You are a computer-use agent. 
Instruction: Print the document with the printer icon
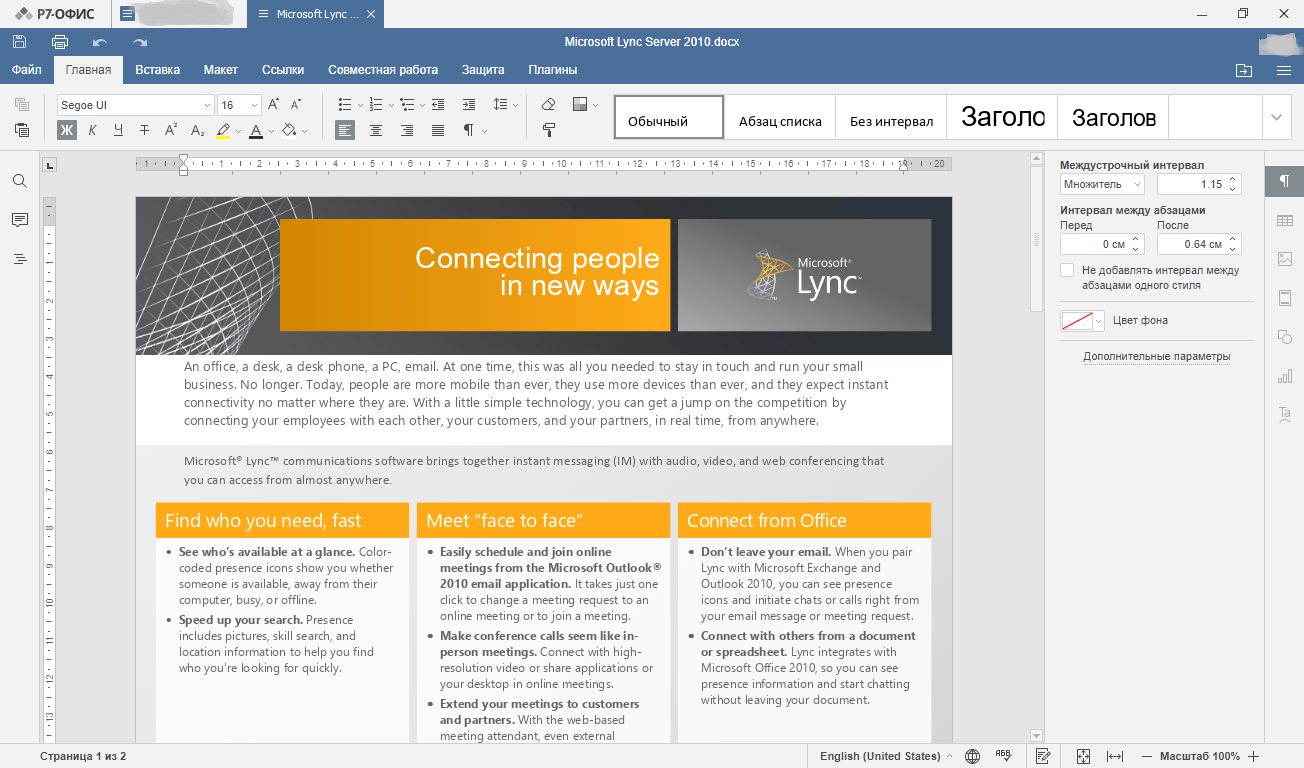pos(60,42)
